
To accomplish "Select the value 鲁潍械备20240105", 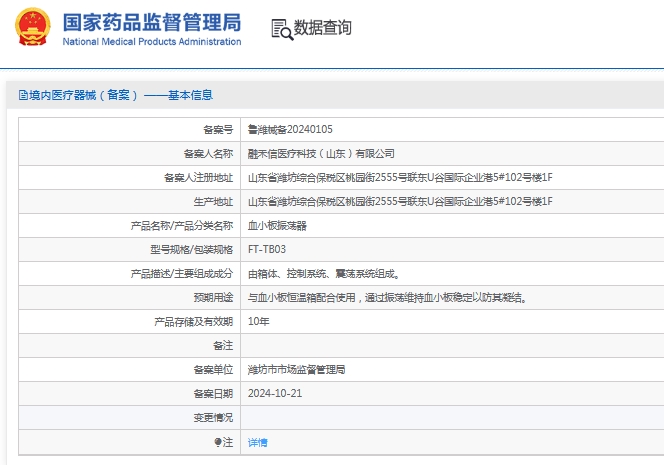I will tap(290, 130).
